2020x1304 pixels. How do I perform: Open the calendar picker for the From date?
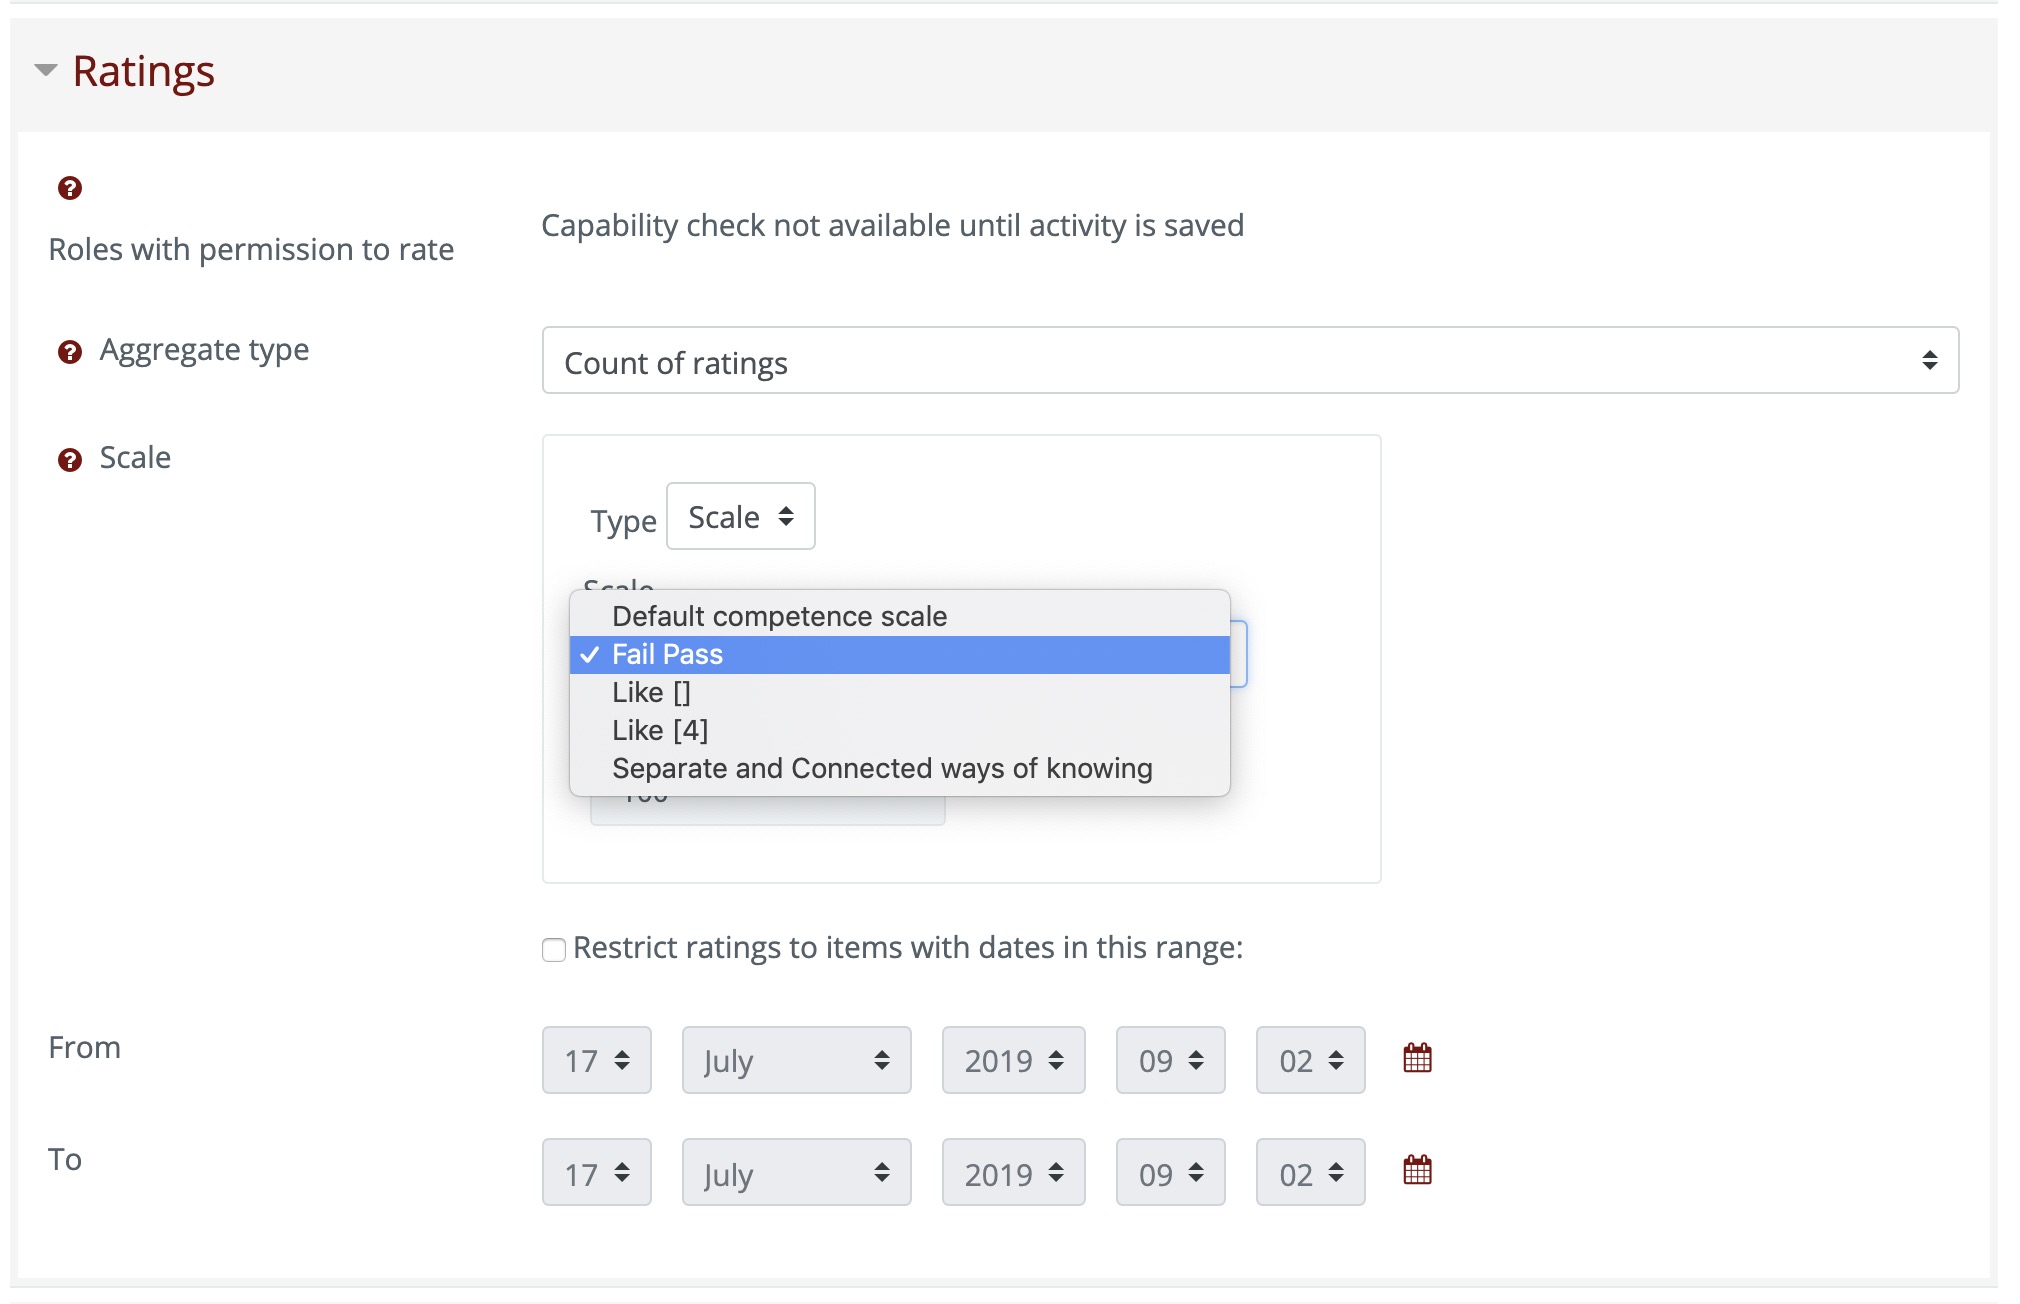point(1417,1058)
